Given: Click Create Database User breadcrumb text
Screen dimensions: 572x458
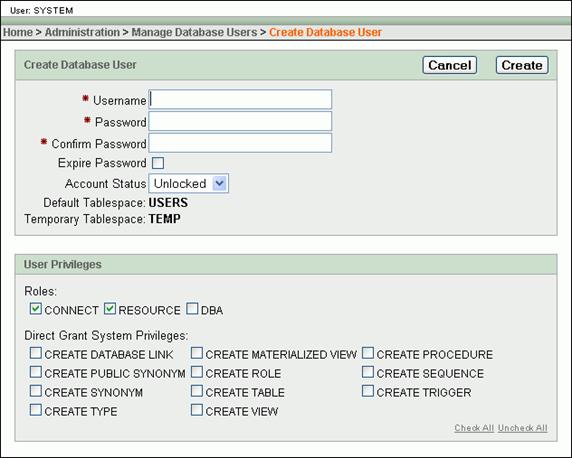Looking at the screenshot, I should [325, 32].
